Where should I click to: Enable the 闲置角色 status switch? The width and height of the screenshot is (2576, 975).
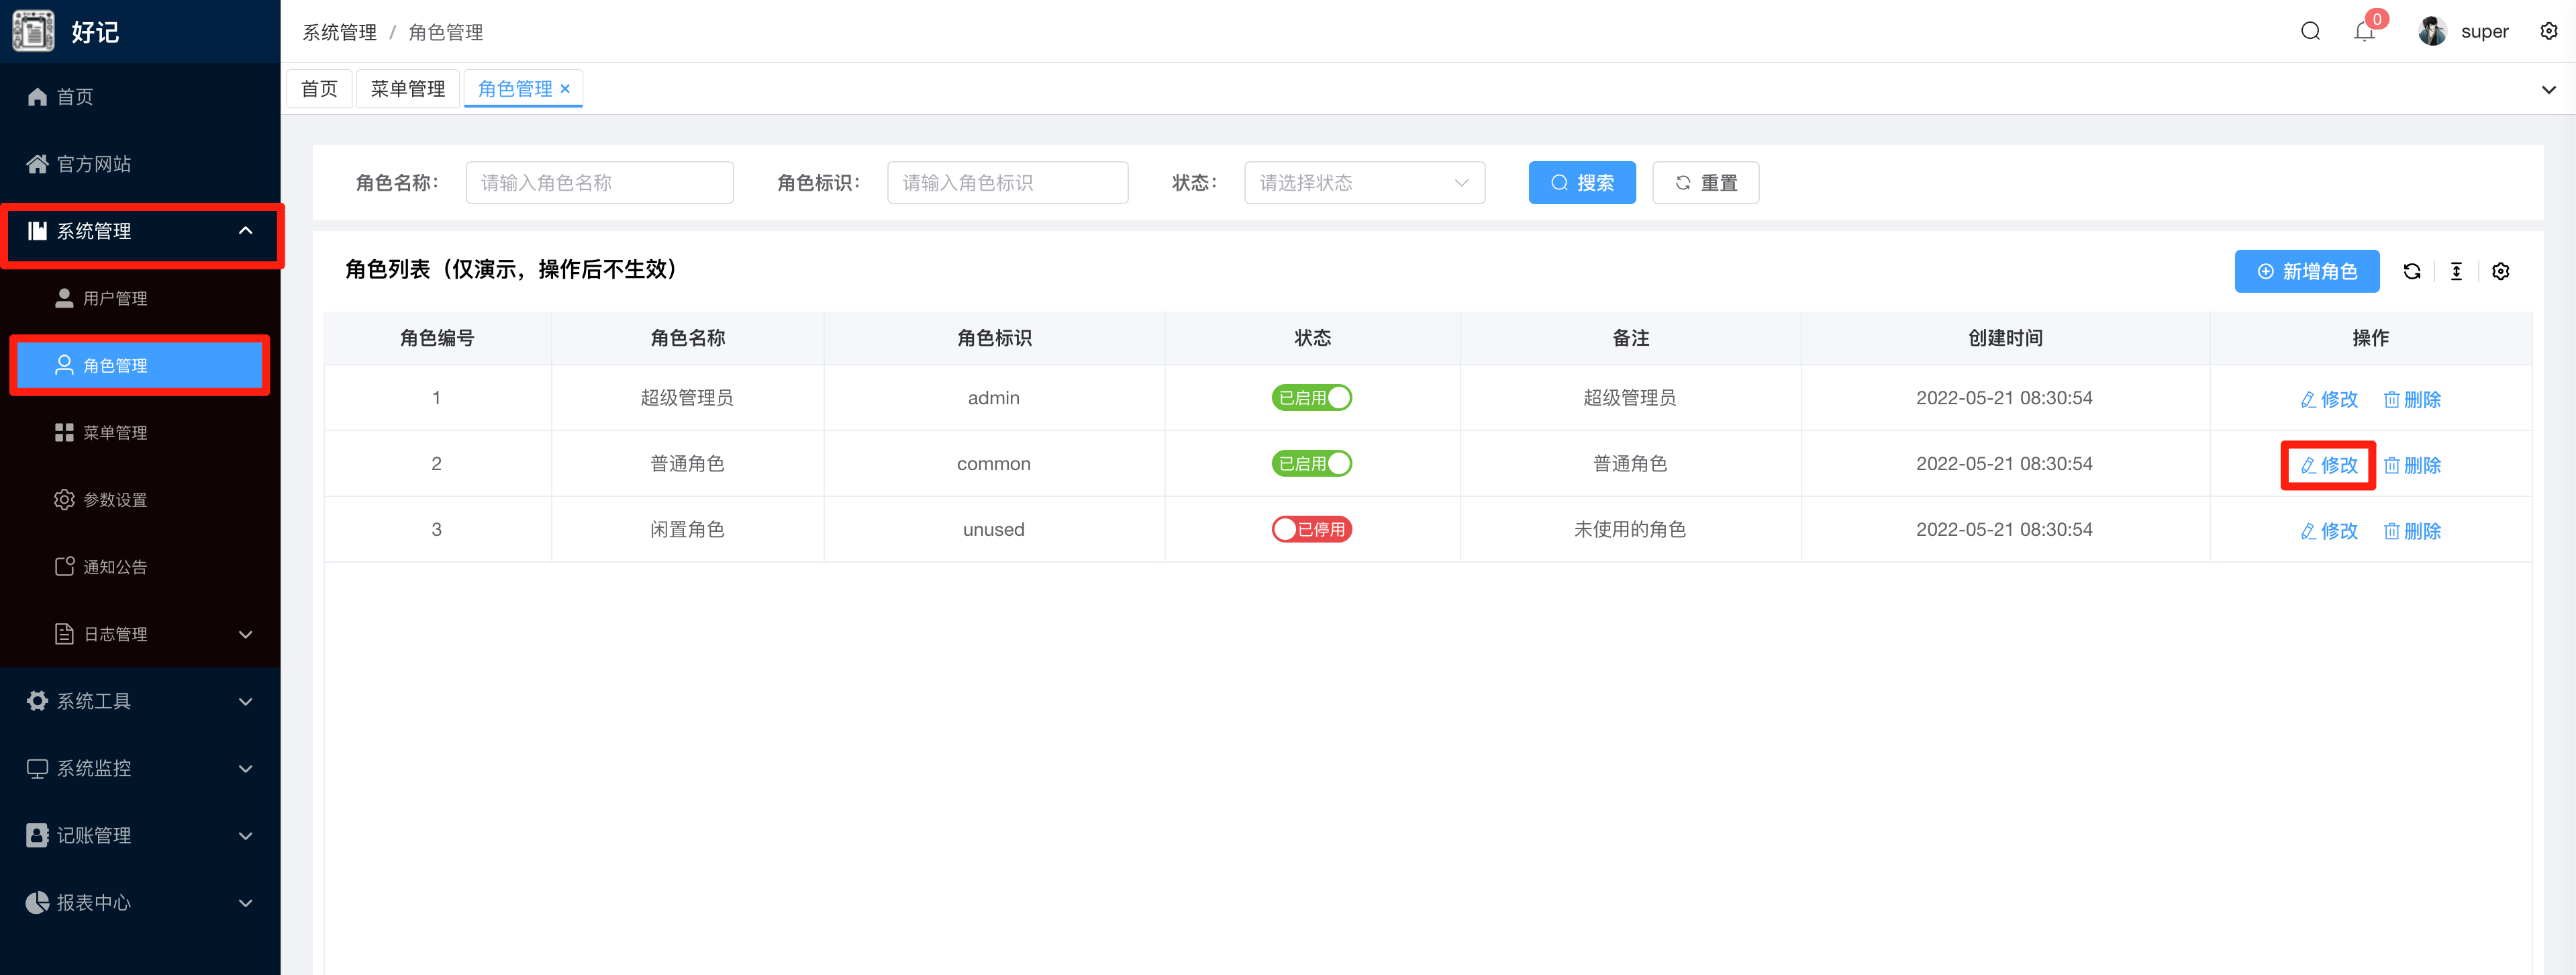click(x=1311, y=530)
